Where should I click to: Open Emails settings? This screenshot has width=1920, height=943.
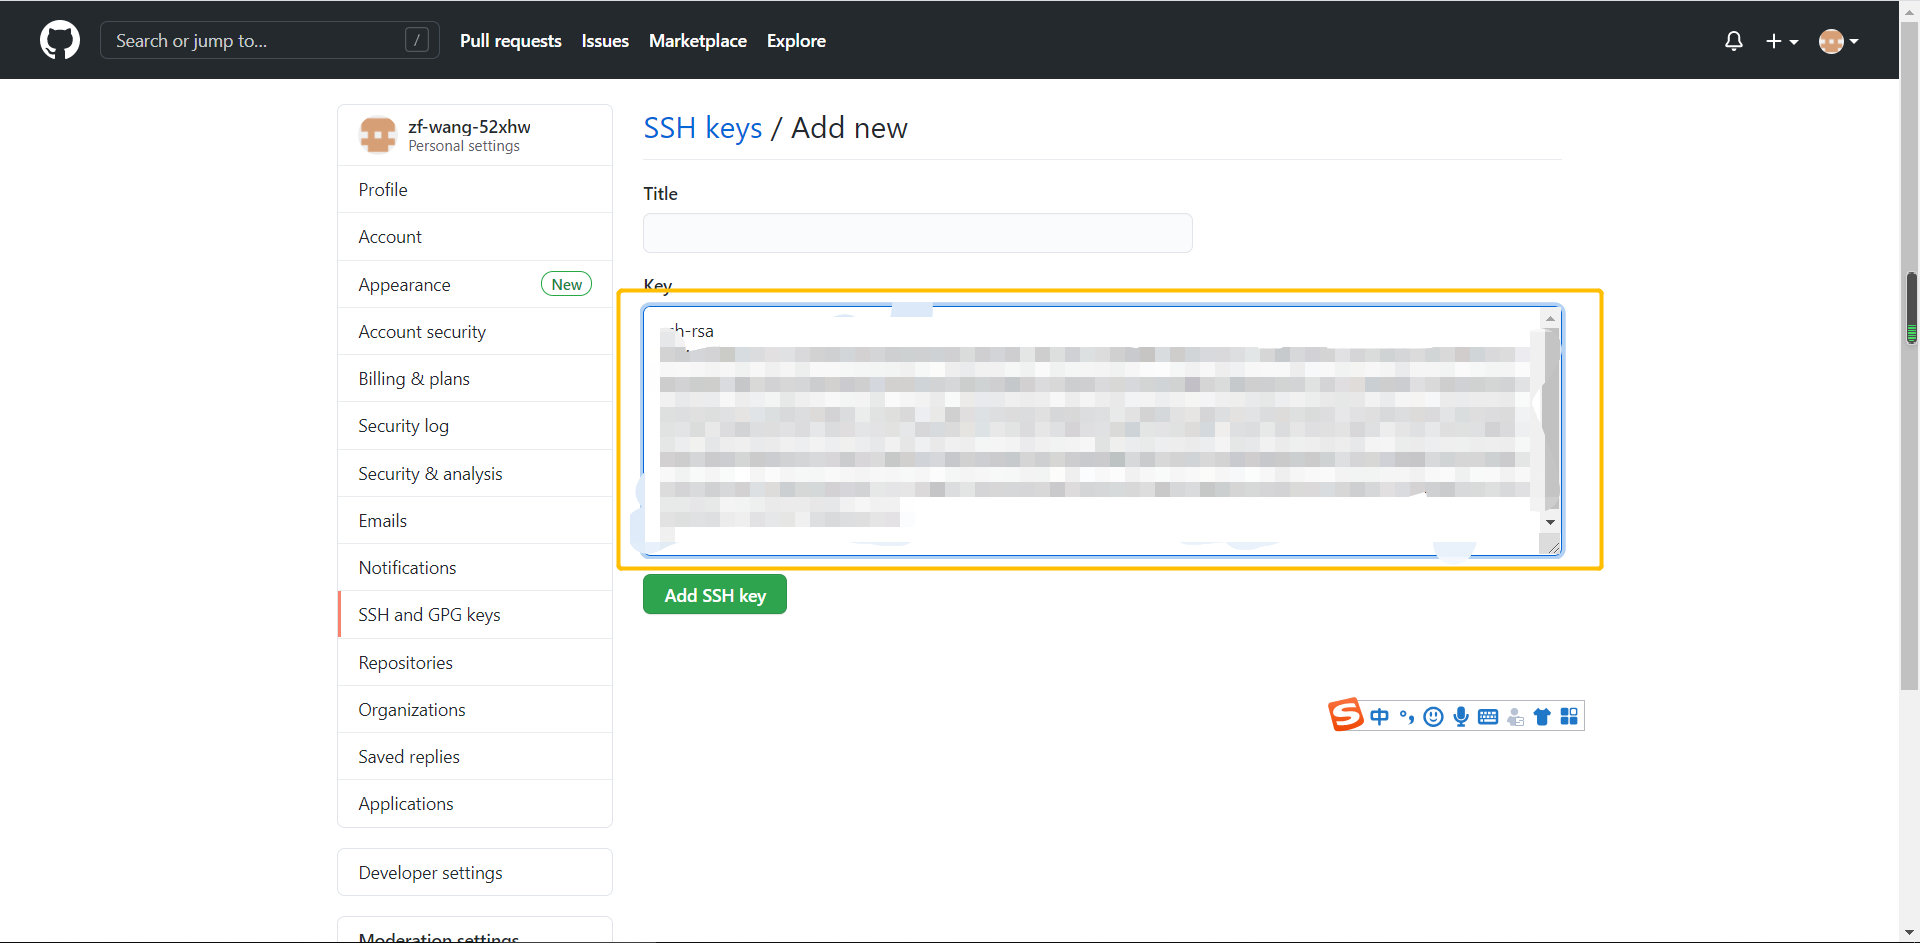click(475, 520)
